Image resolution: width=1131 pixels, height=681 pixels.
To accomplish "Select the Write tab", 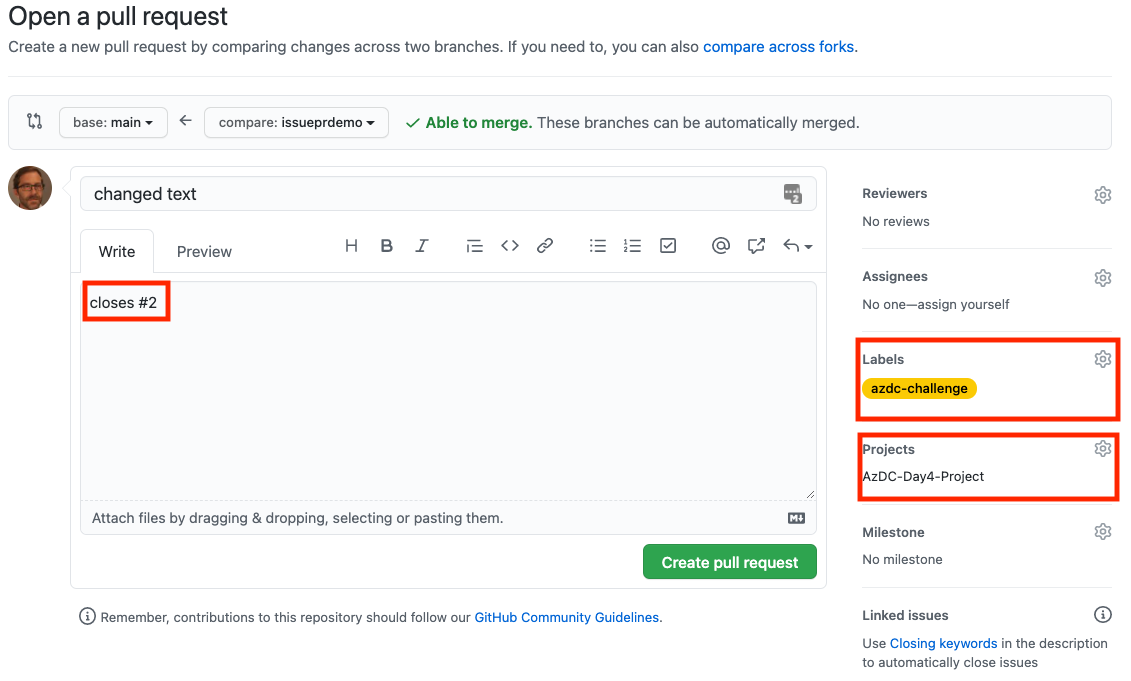I will (117, 251).
